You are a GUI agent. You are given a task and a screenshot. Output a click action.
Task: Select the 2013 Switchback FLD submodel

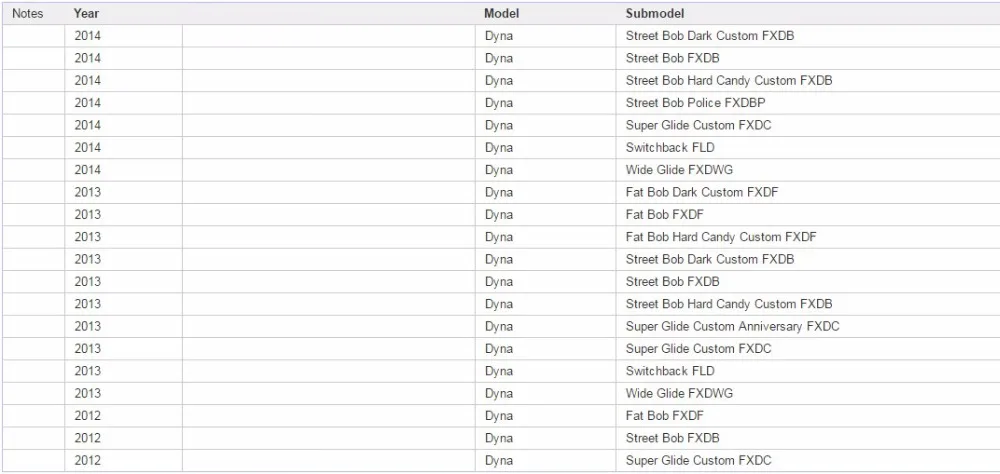pyautogui.click(x=670, y=371)
